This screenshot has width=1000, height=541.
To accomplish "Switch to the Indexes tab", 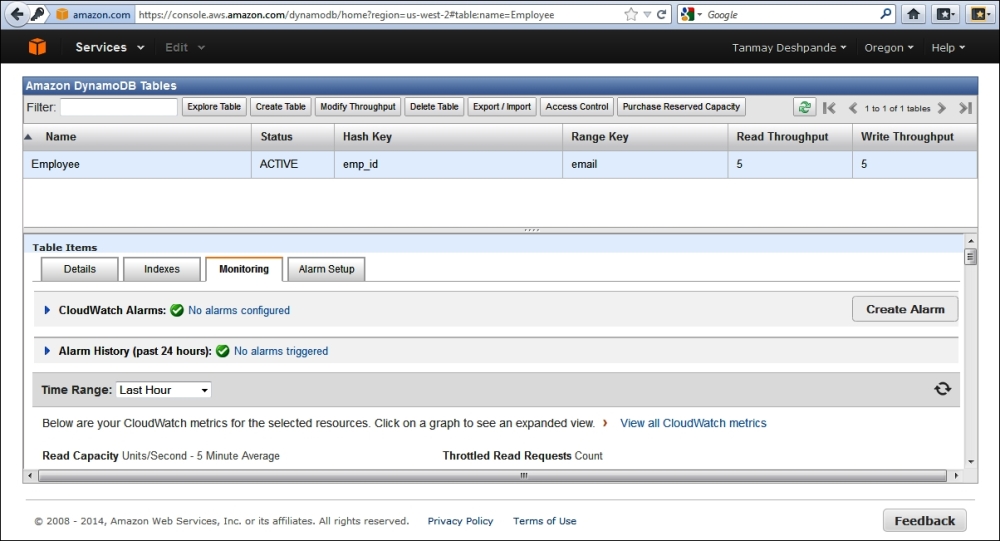I will (162, 269).
